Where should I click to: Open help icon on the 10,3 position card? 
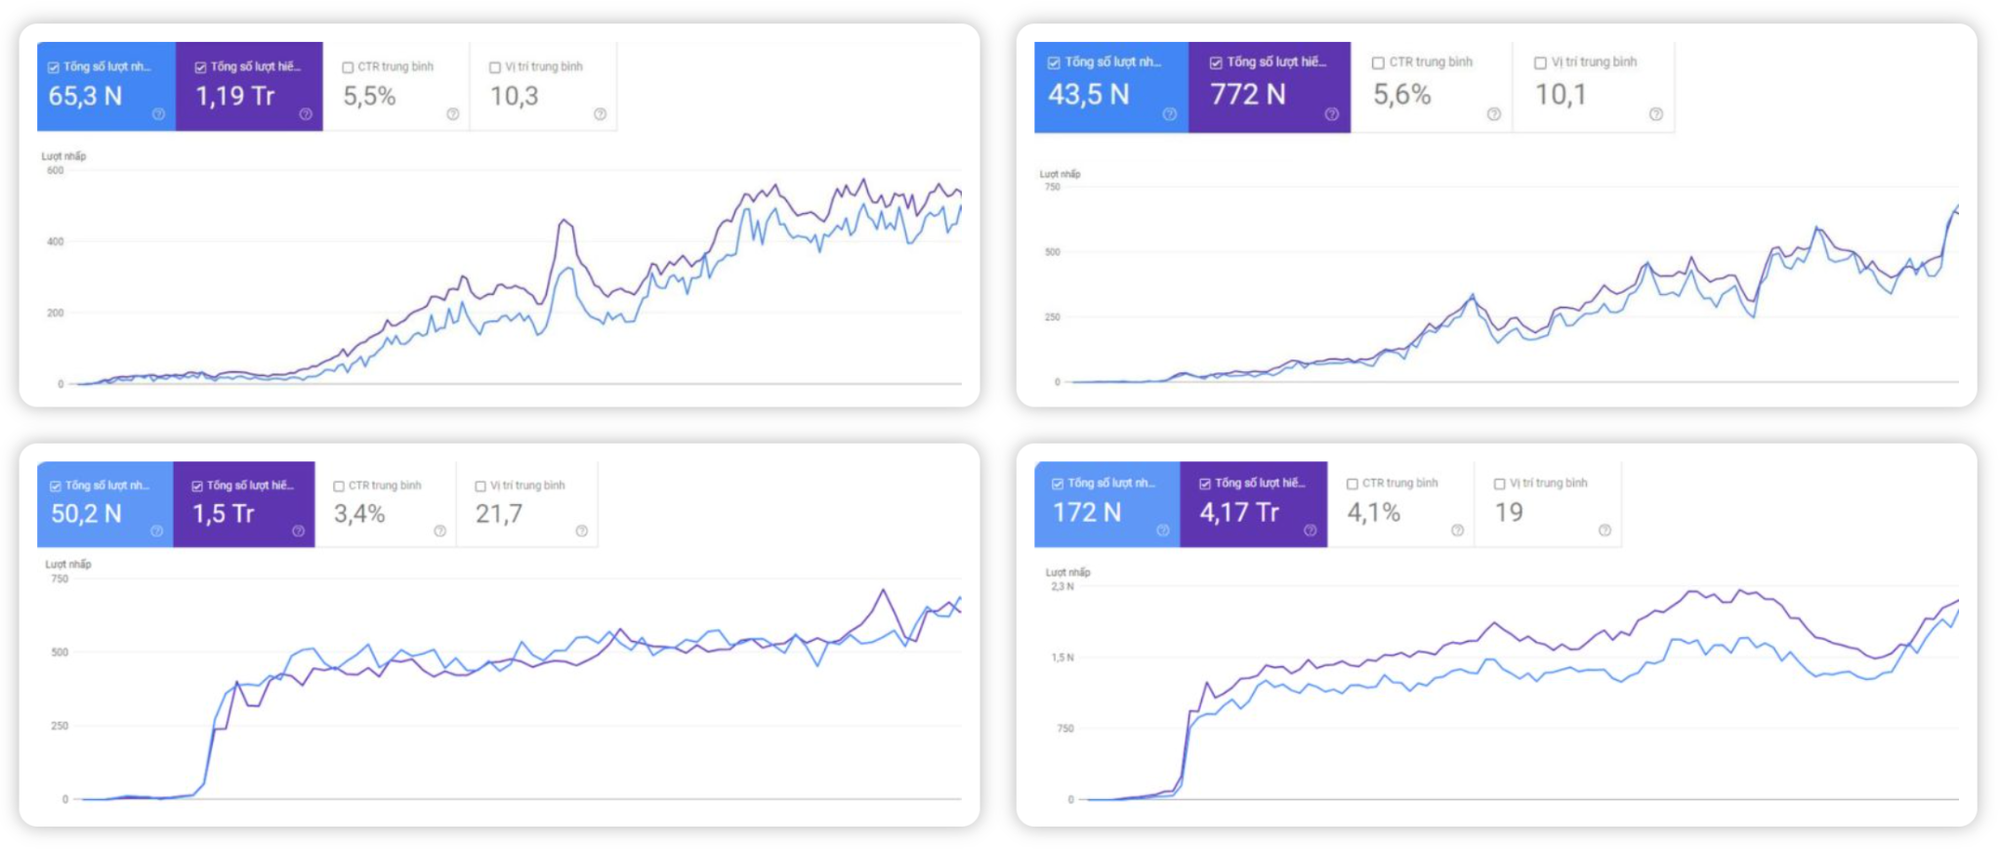(600, 114)
